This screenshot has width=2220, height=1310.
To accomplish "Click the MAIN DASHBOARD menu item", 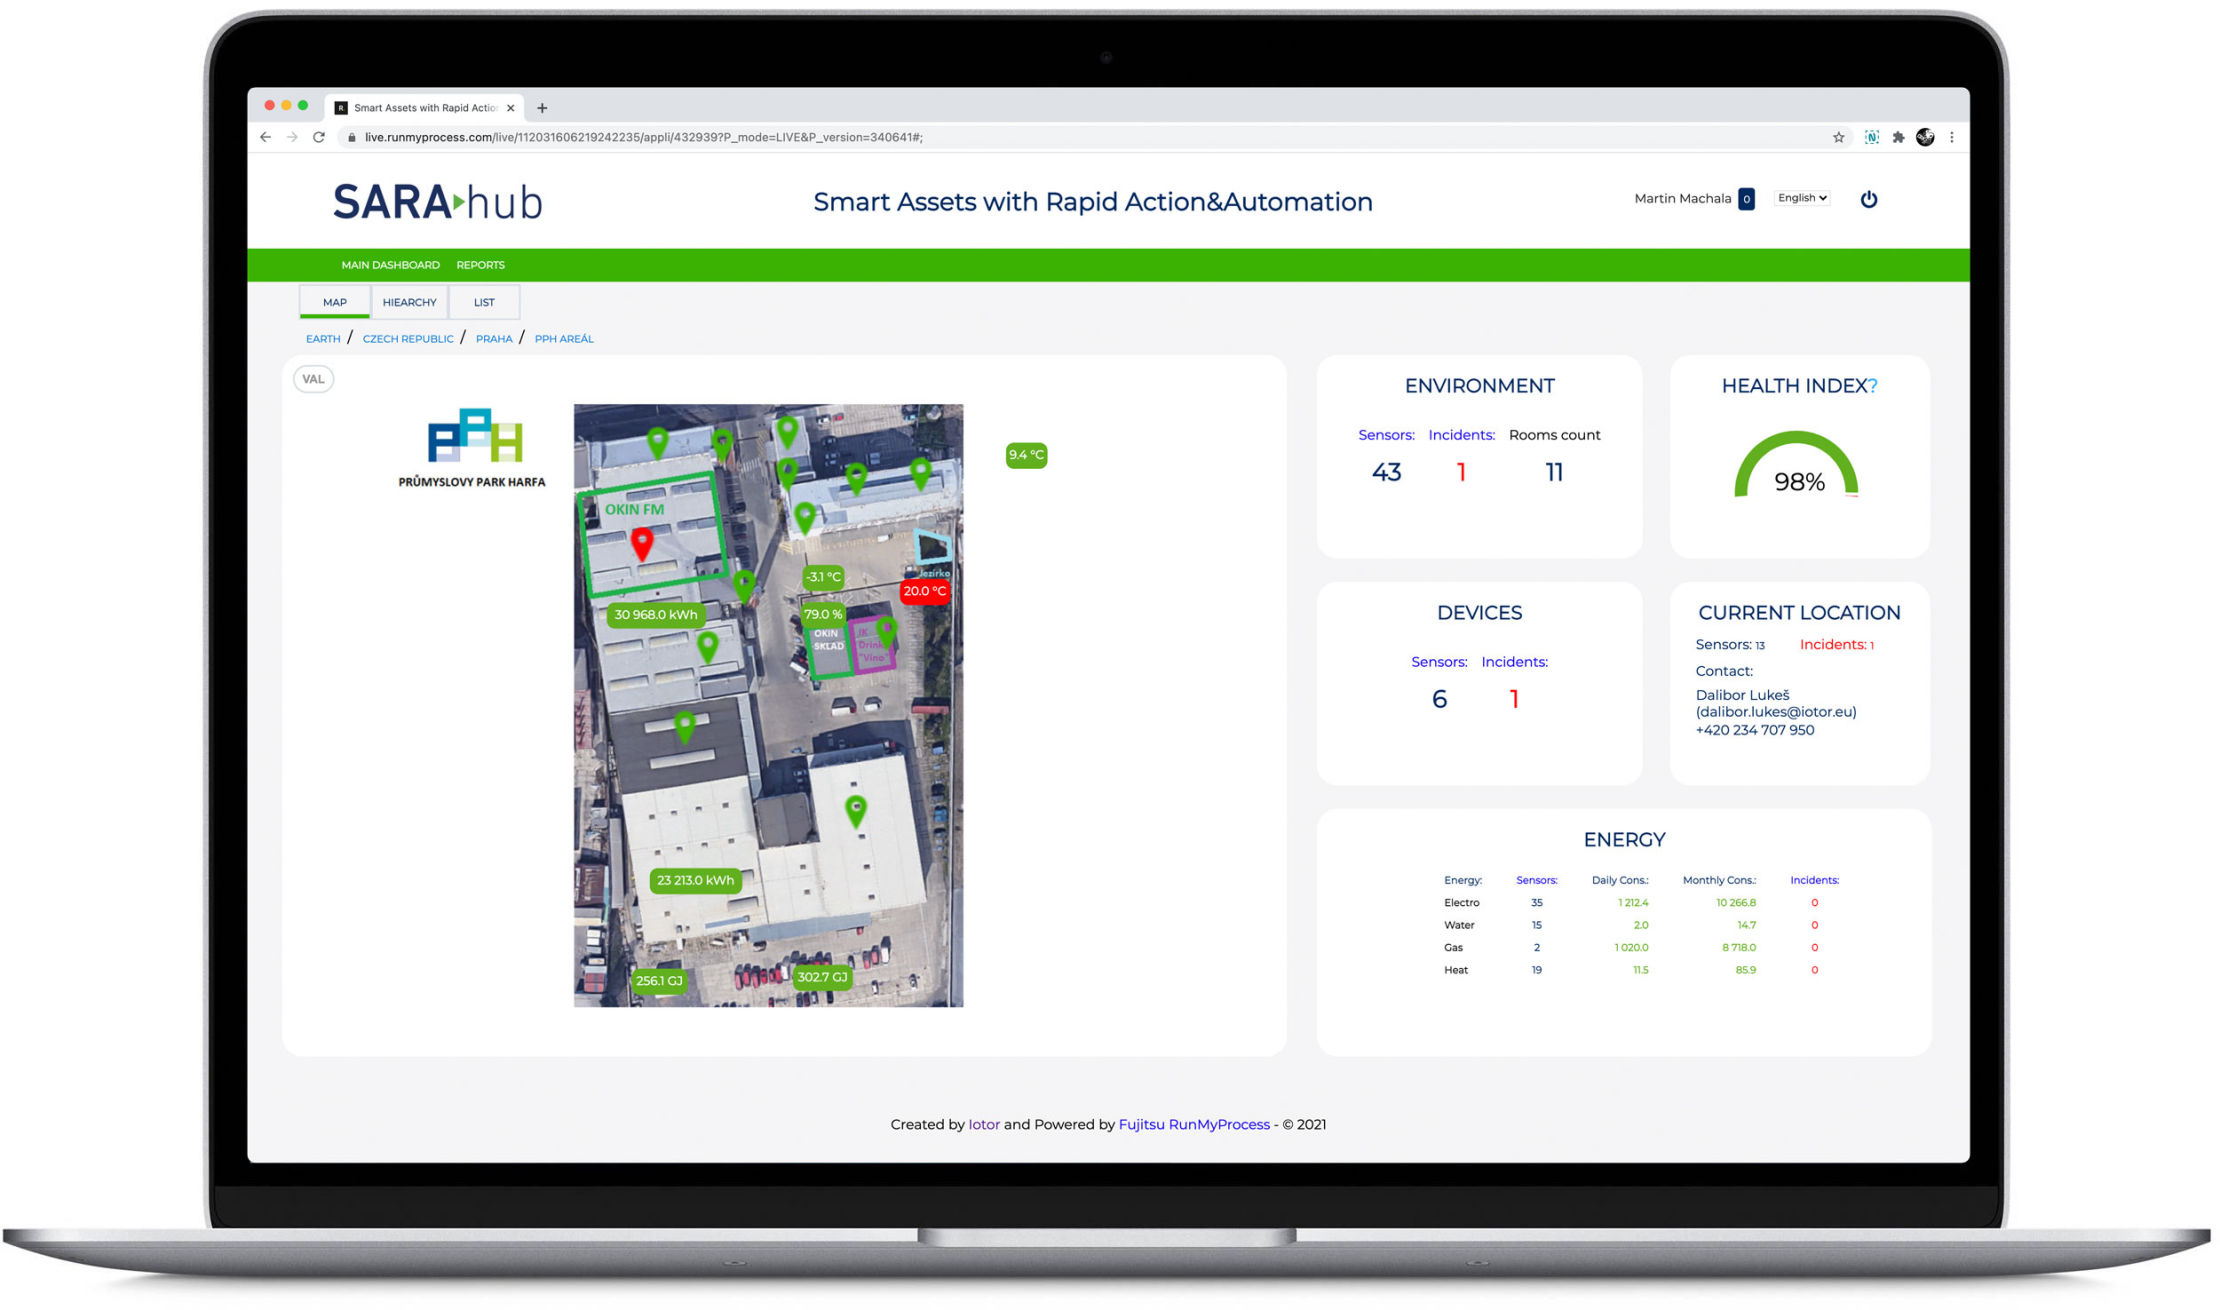I will (x=388, y=265).
